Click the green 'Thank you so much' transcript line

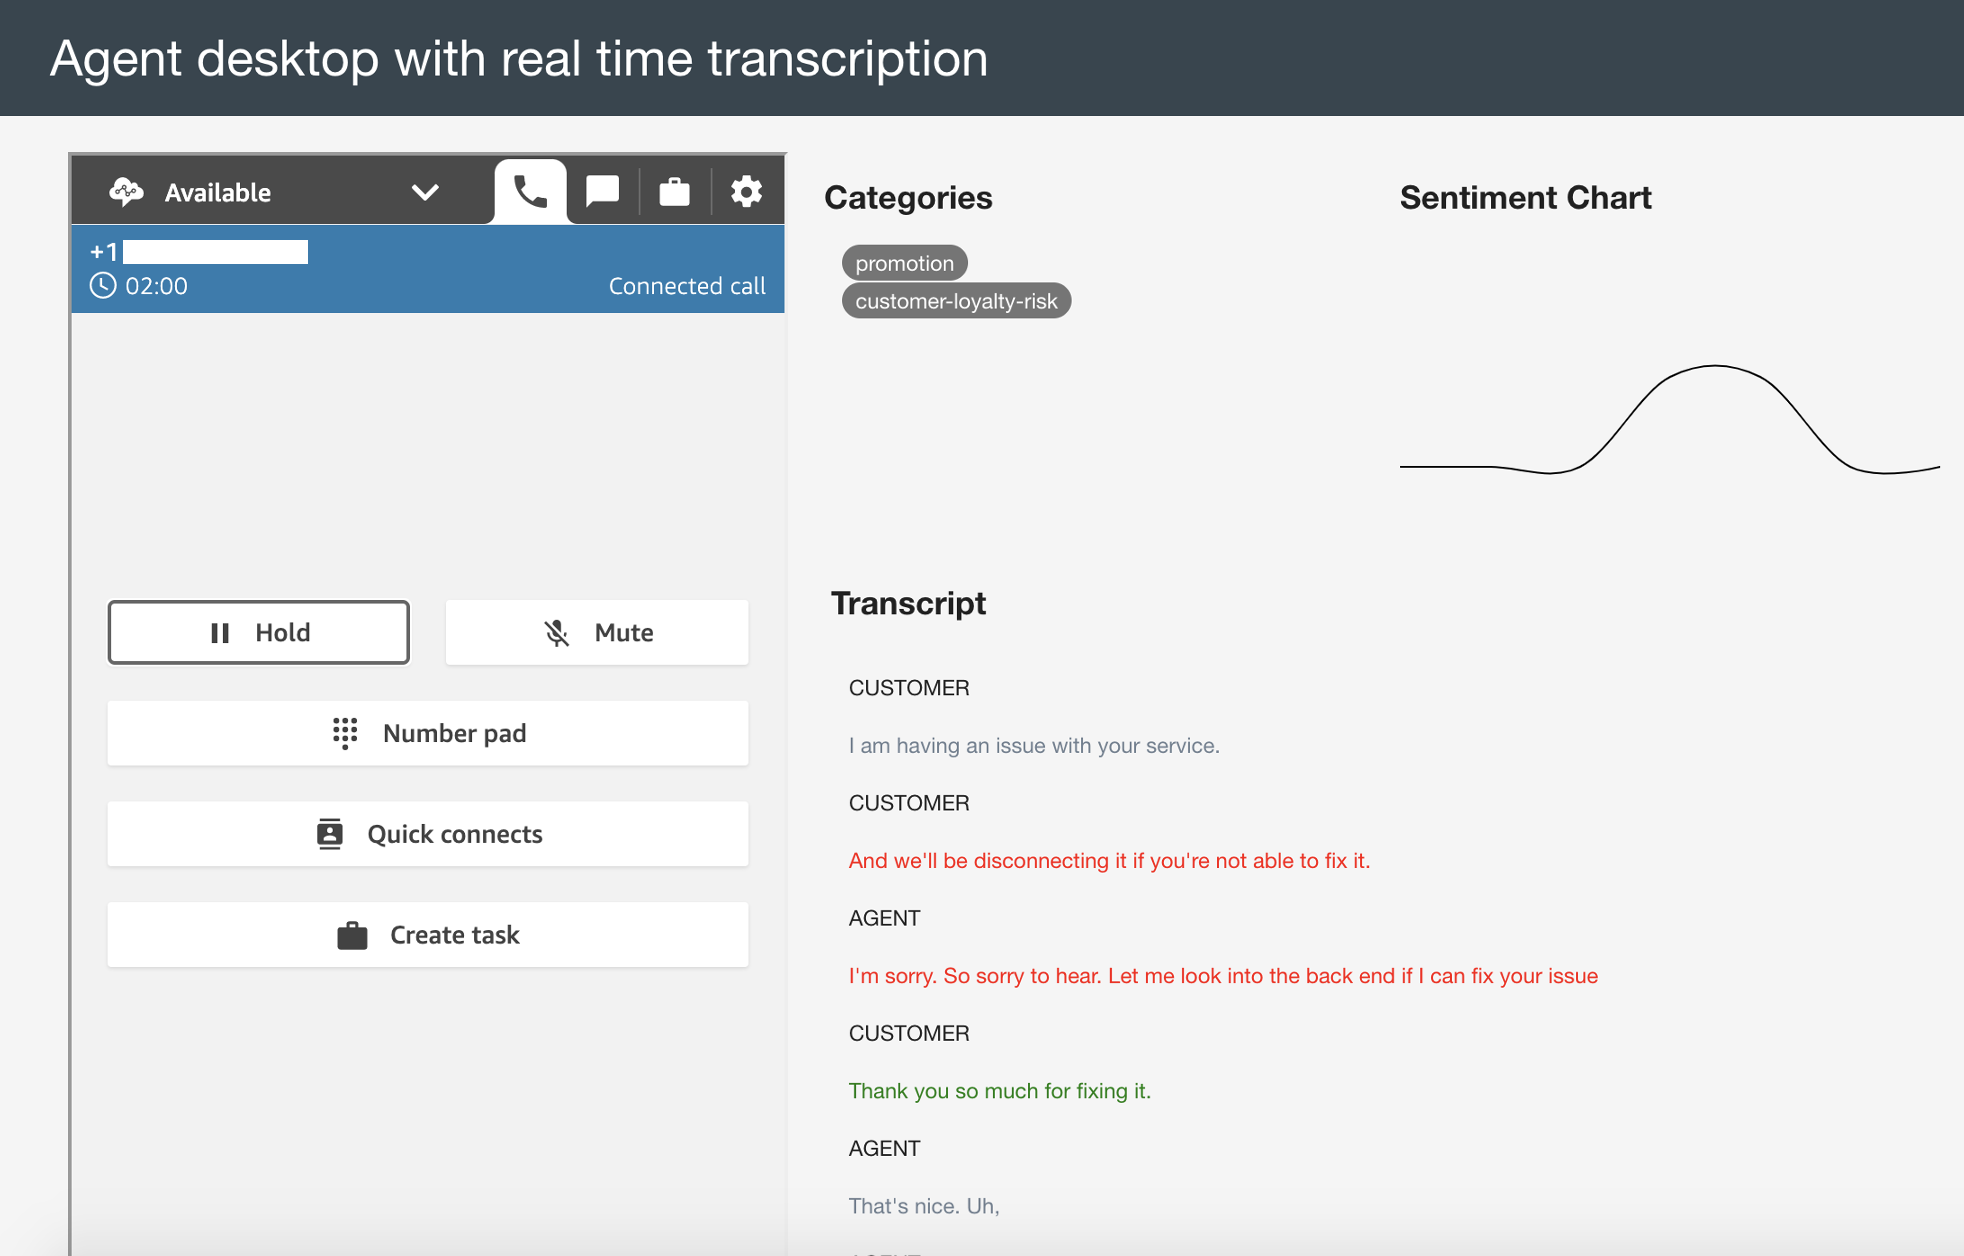tap(999, 1091)
